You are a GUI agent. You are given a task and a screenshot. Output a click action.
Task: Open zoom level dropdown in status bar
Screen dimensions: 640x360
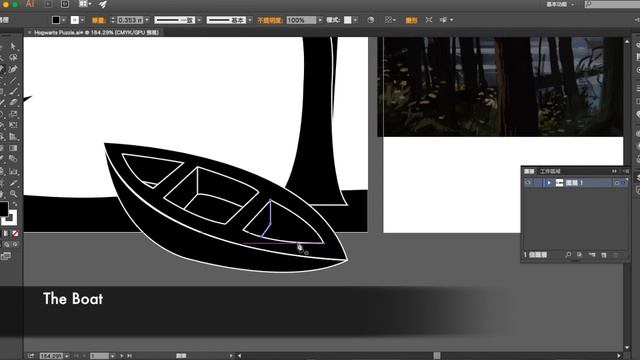pos(67,356)
